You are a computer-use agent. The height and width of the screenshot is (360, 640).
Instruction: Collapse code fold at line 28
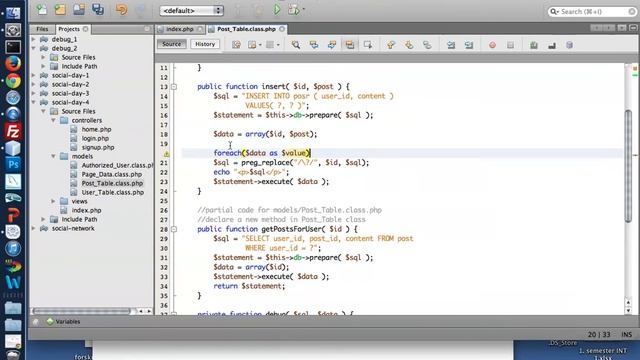pyautogui.click(x=174, y=229)
